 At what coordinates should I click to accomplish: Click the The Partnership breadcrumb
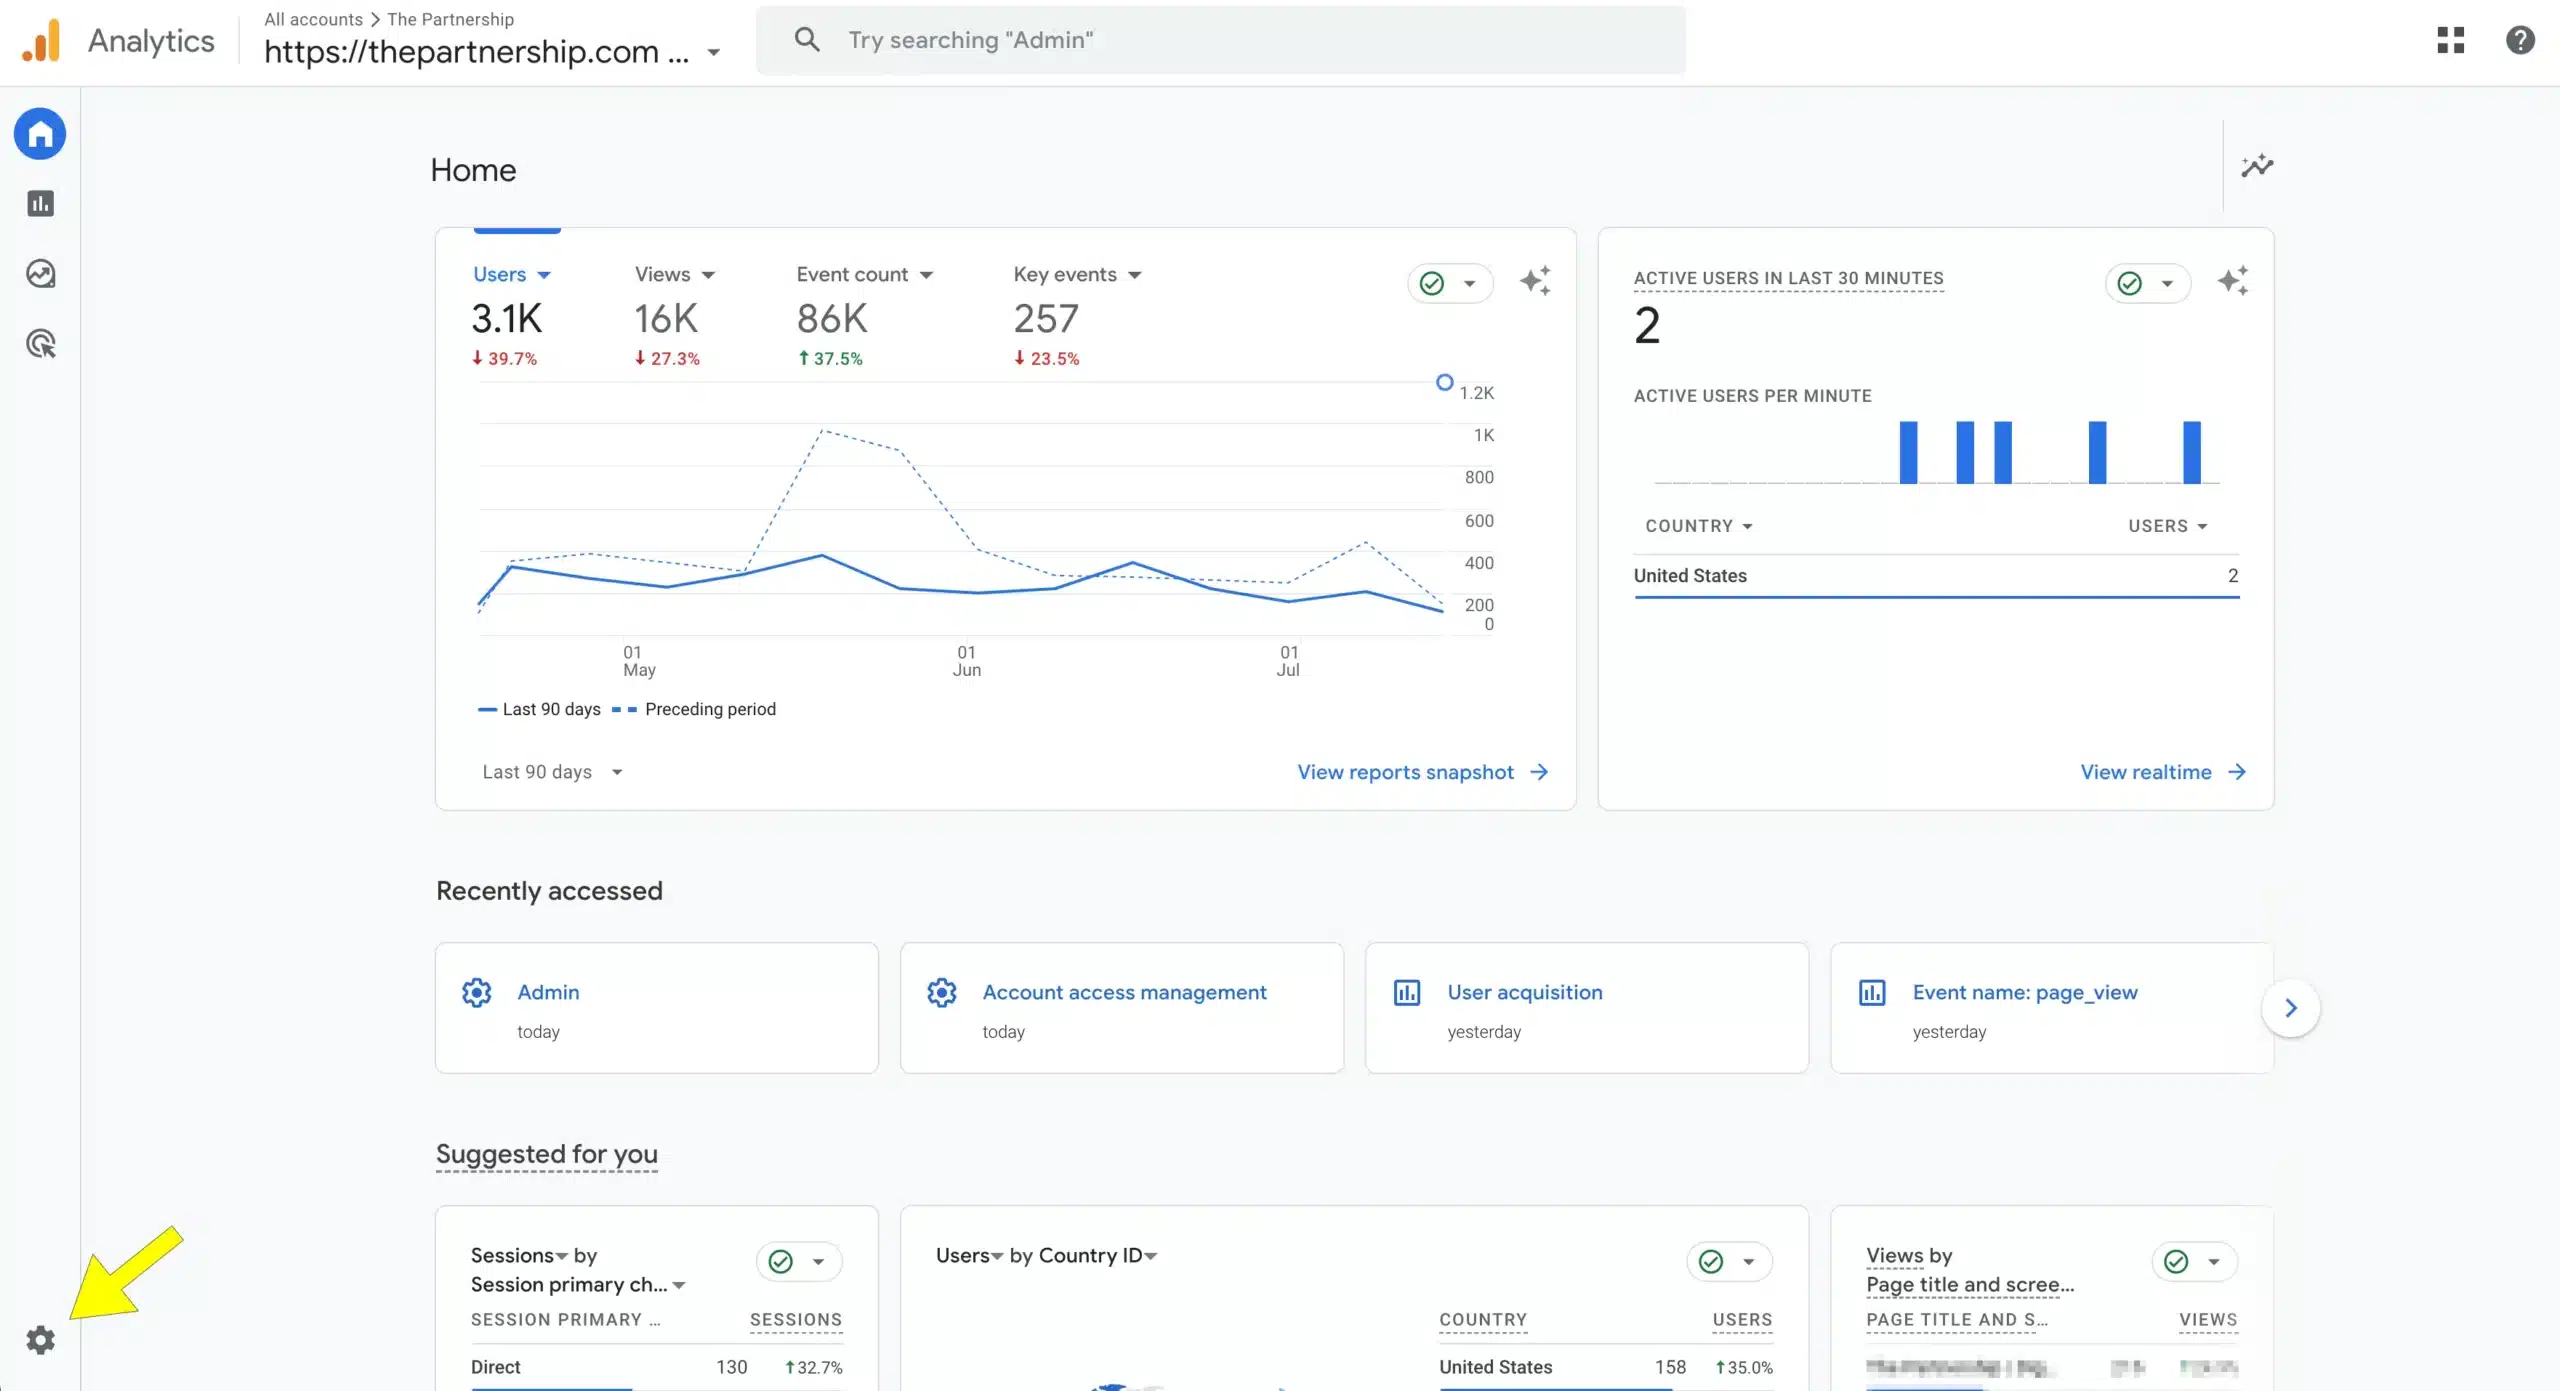click(450, 19)
